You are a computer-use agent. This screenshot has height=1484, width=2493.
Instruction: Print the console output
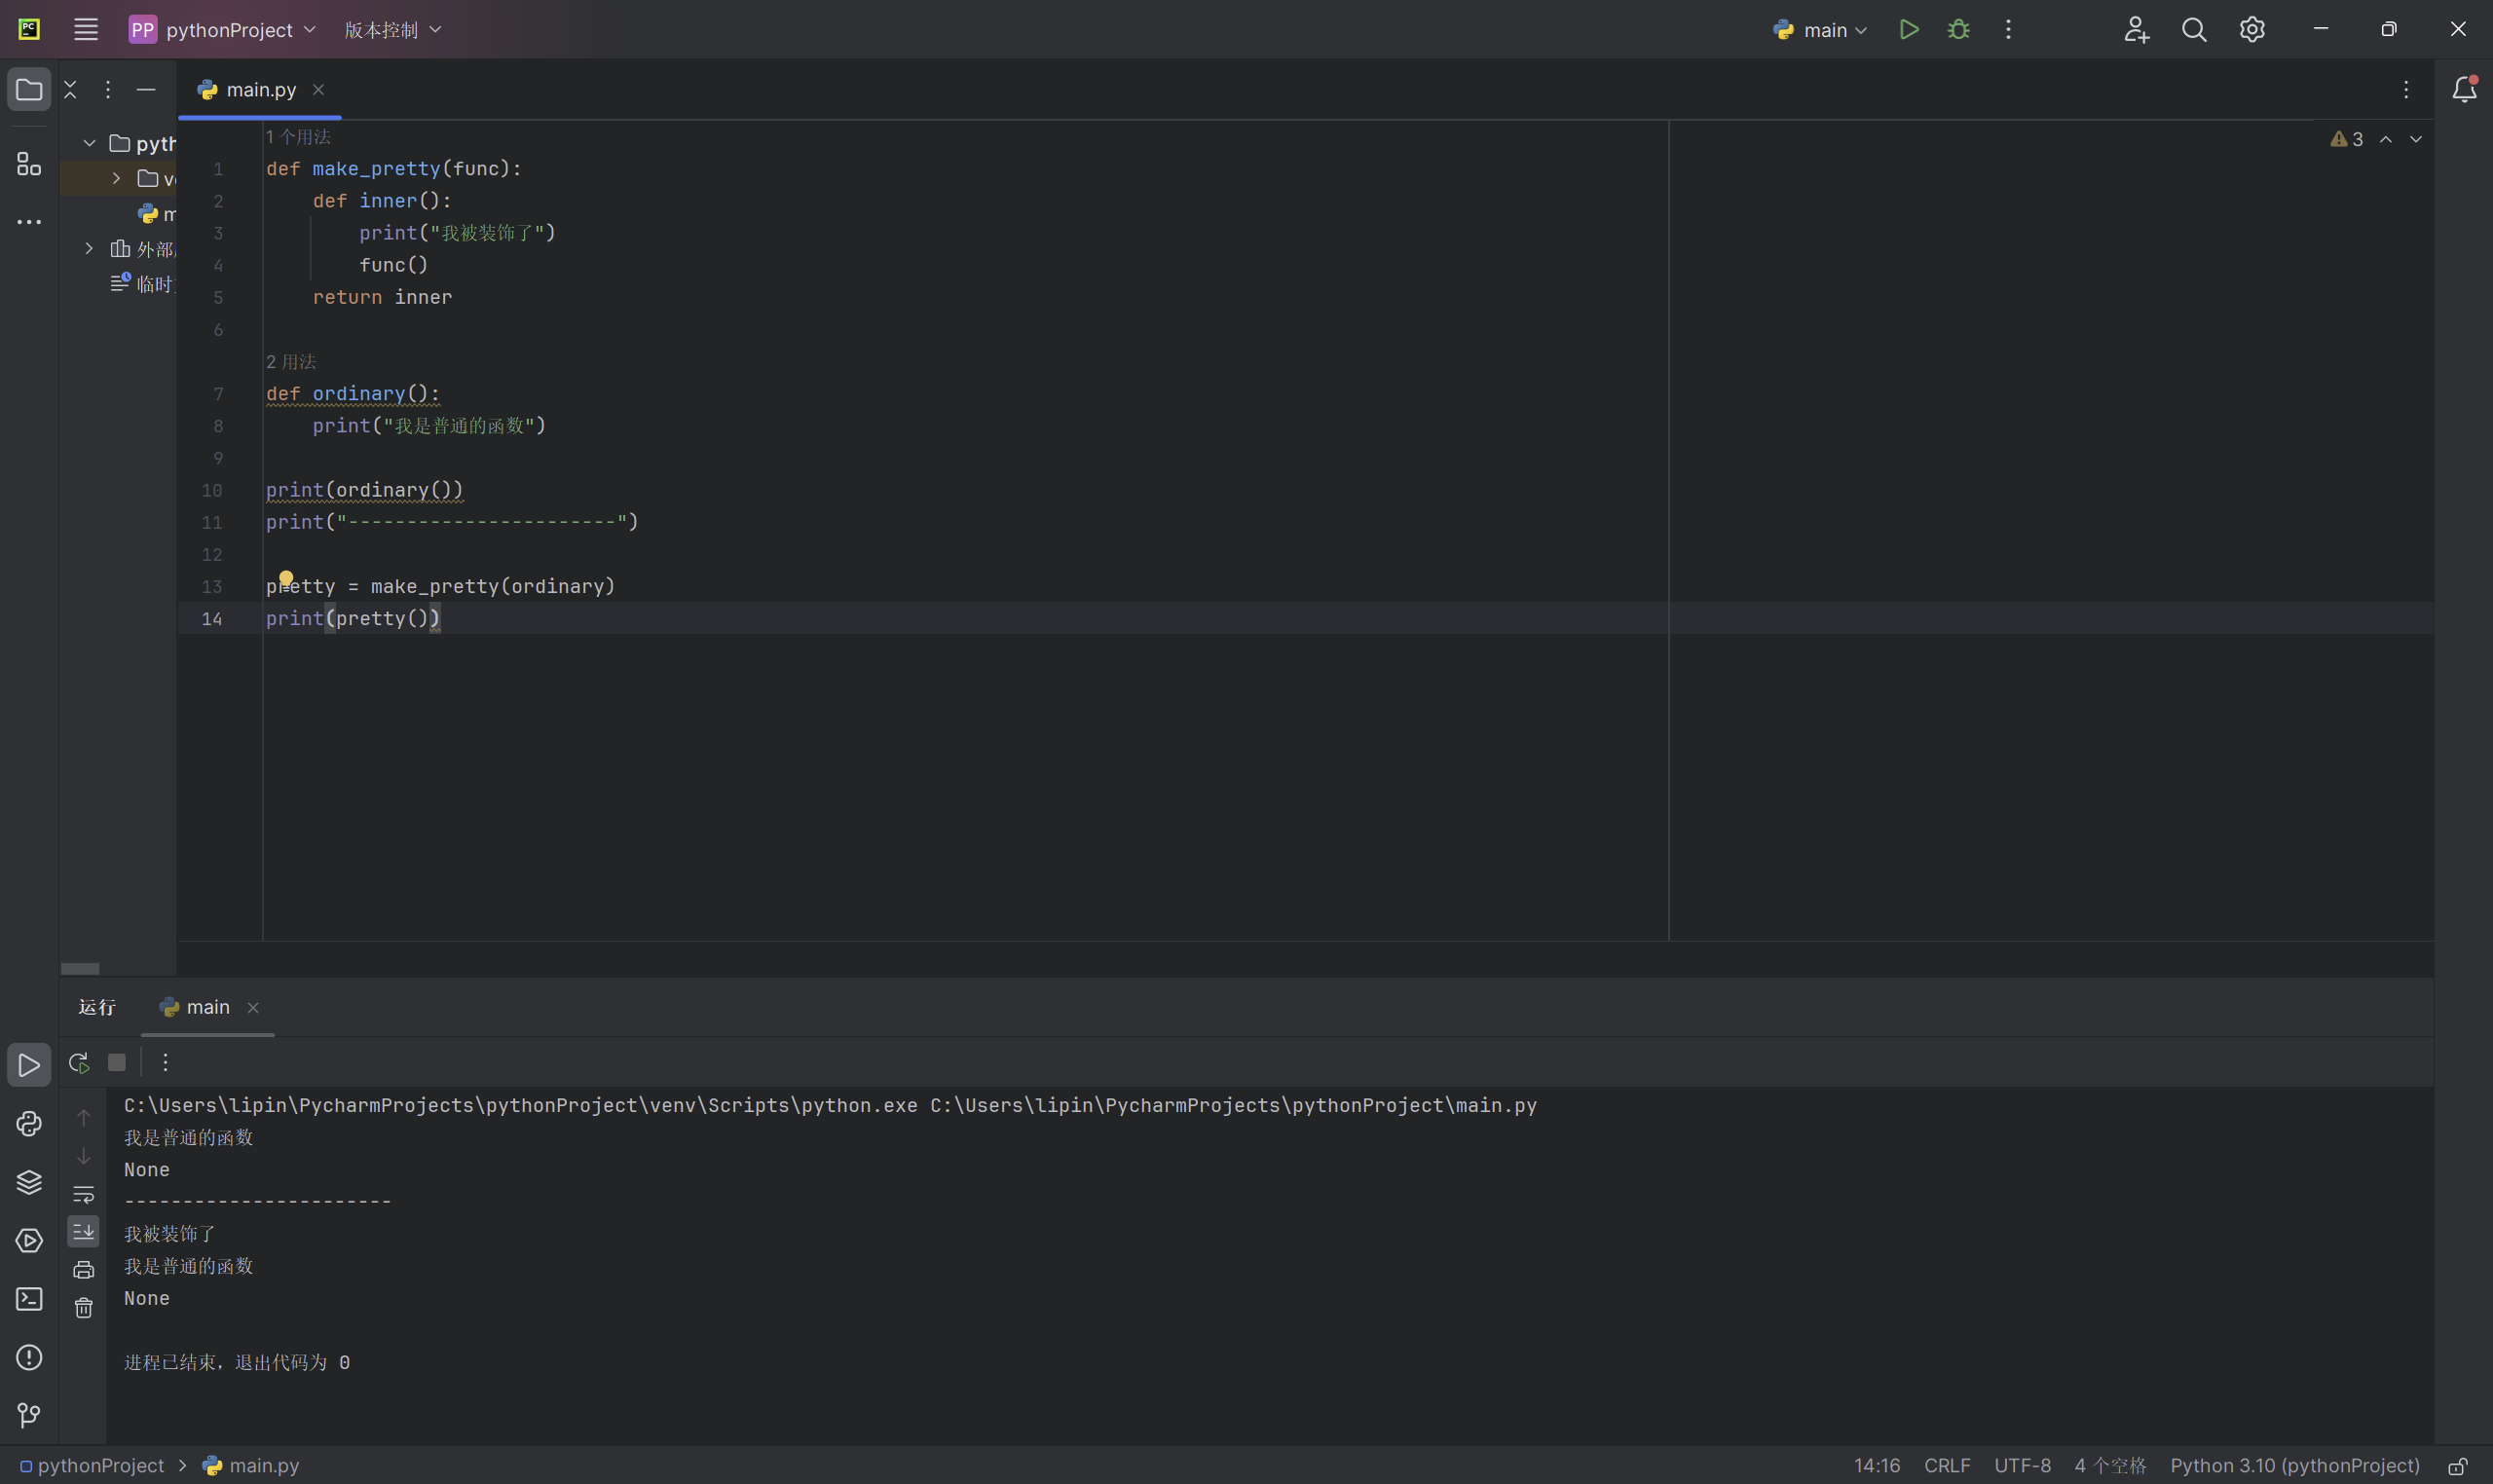point(84,1270)
